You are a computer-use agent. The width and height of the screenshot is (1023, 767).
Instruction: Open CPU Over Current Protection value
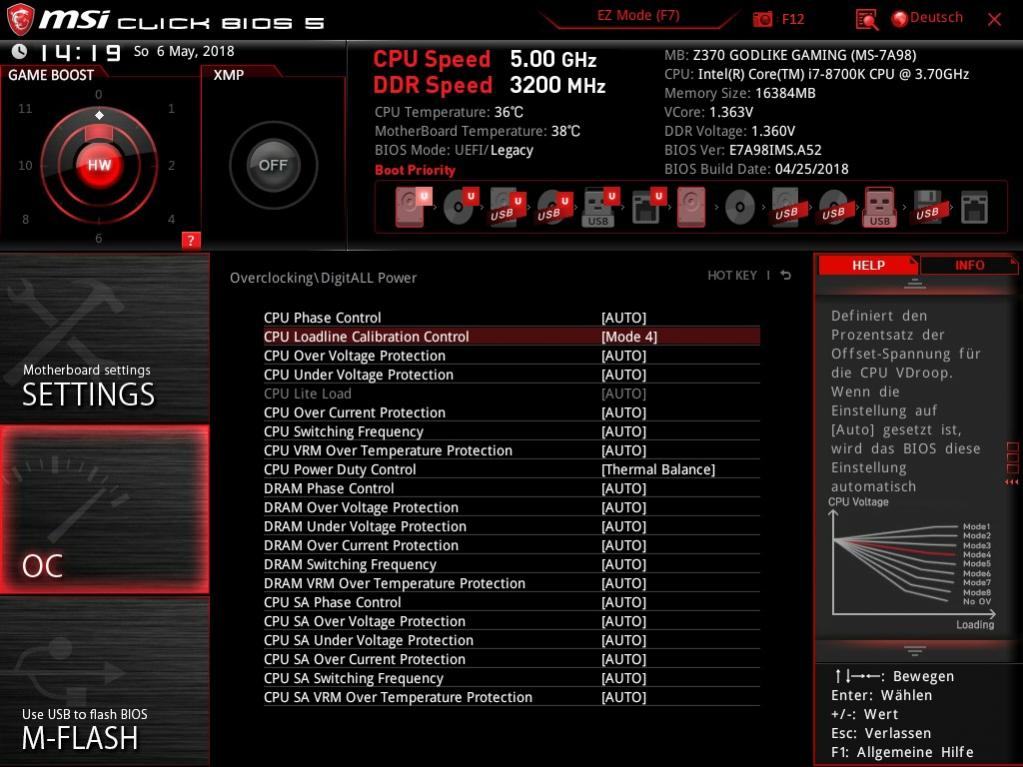624,412
